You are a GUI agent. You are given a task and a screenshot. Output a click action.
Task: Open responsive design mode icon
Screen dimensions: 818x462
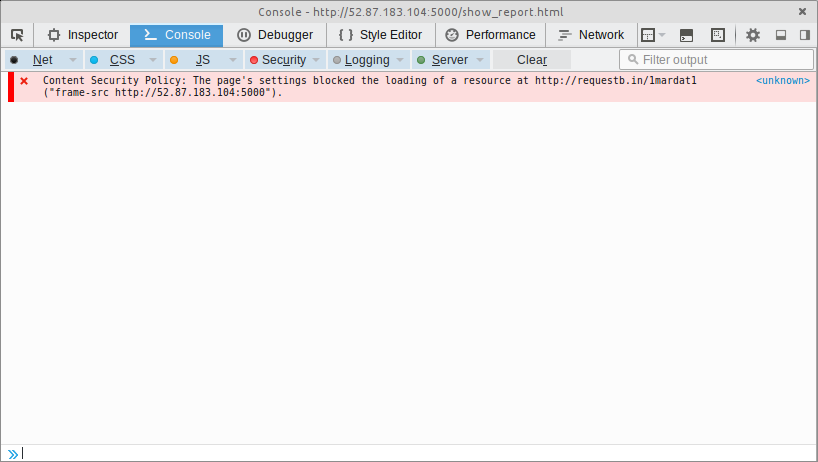pos(718,35)
